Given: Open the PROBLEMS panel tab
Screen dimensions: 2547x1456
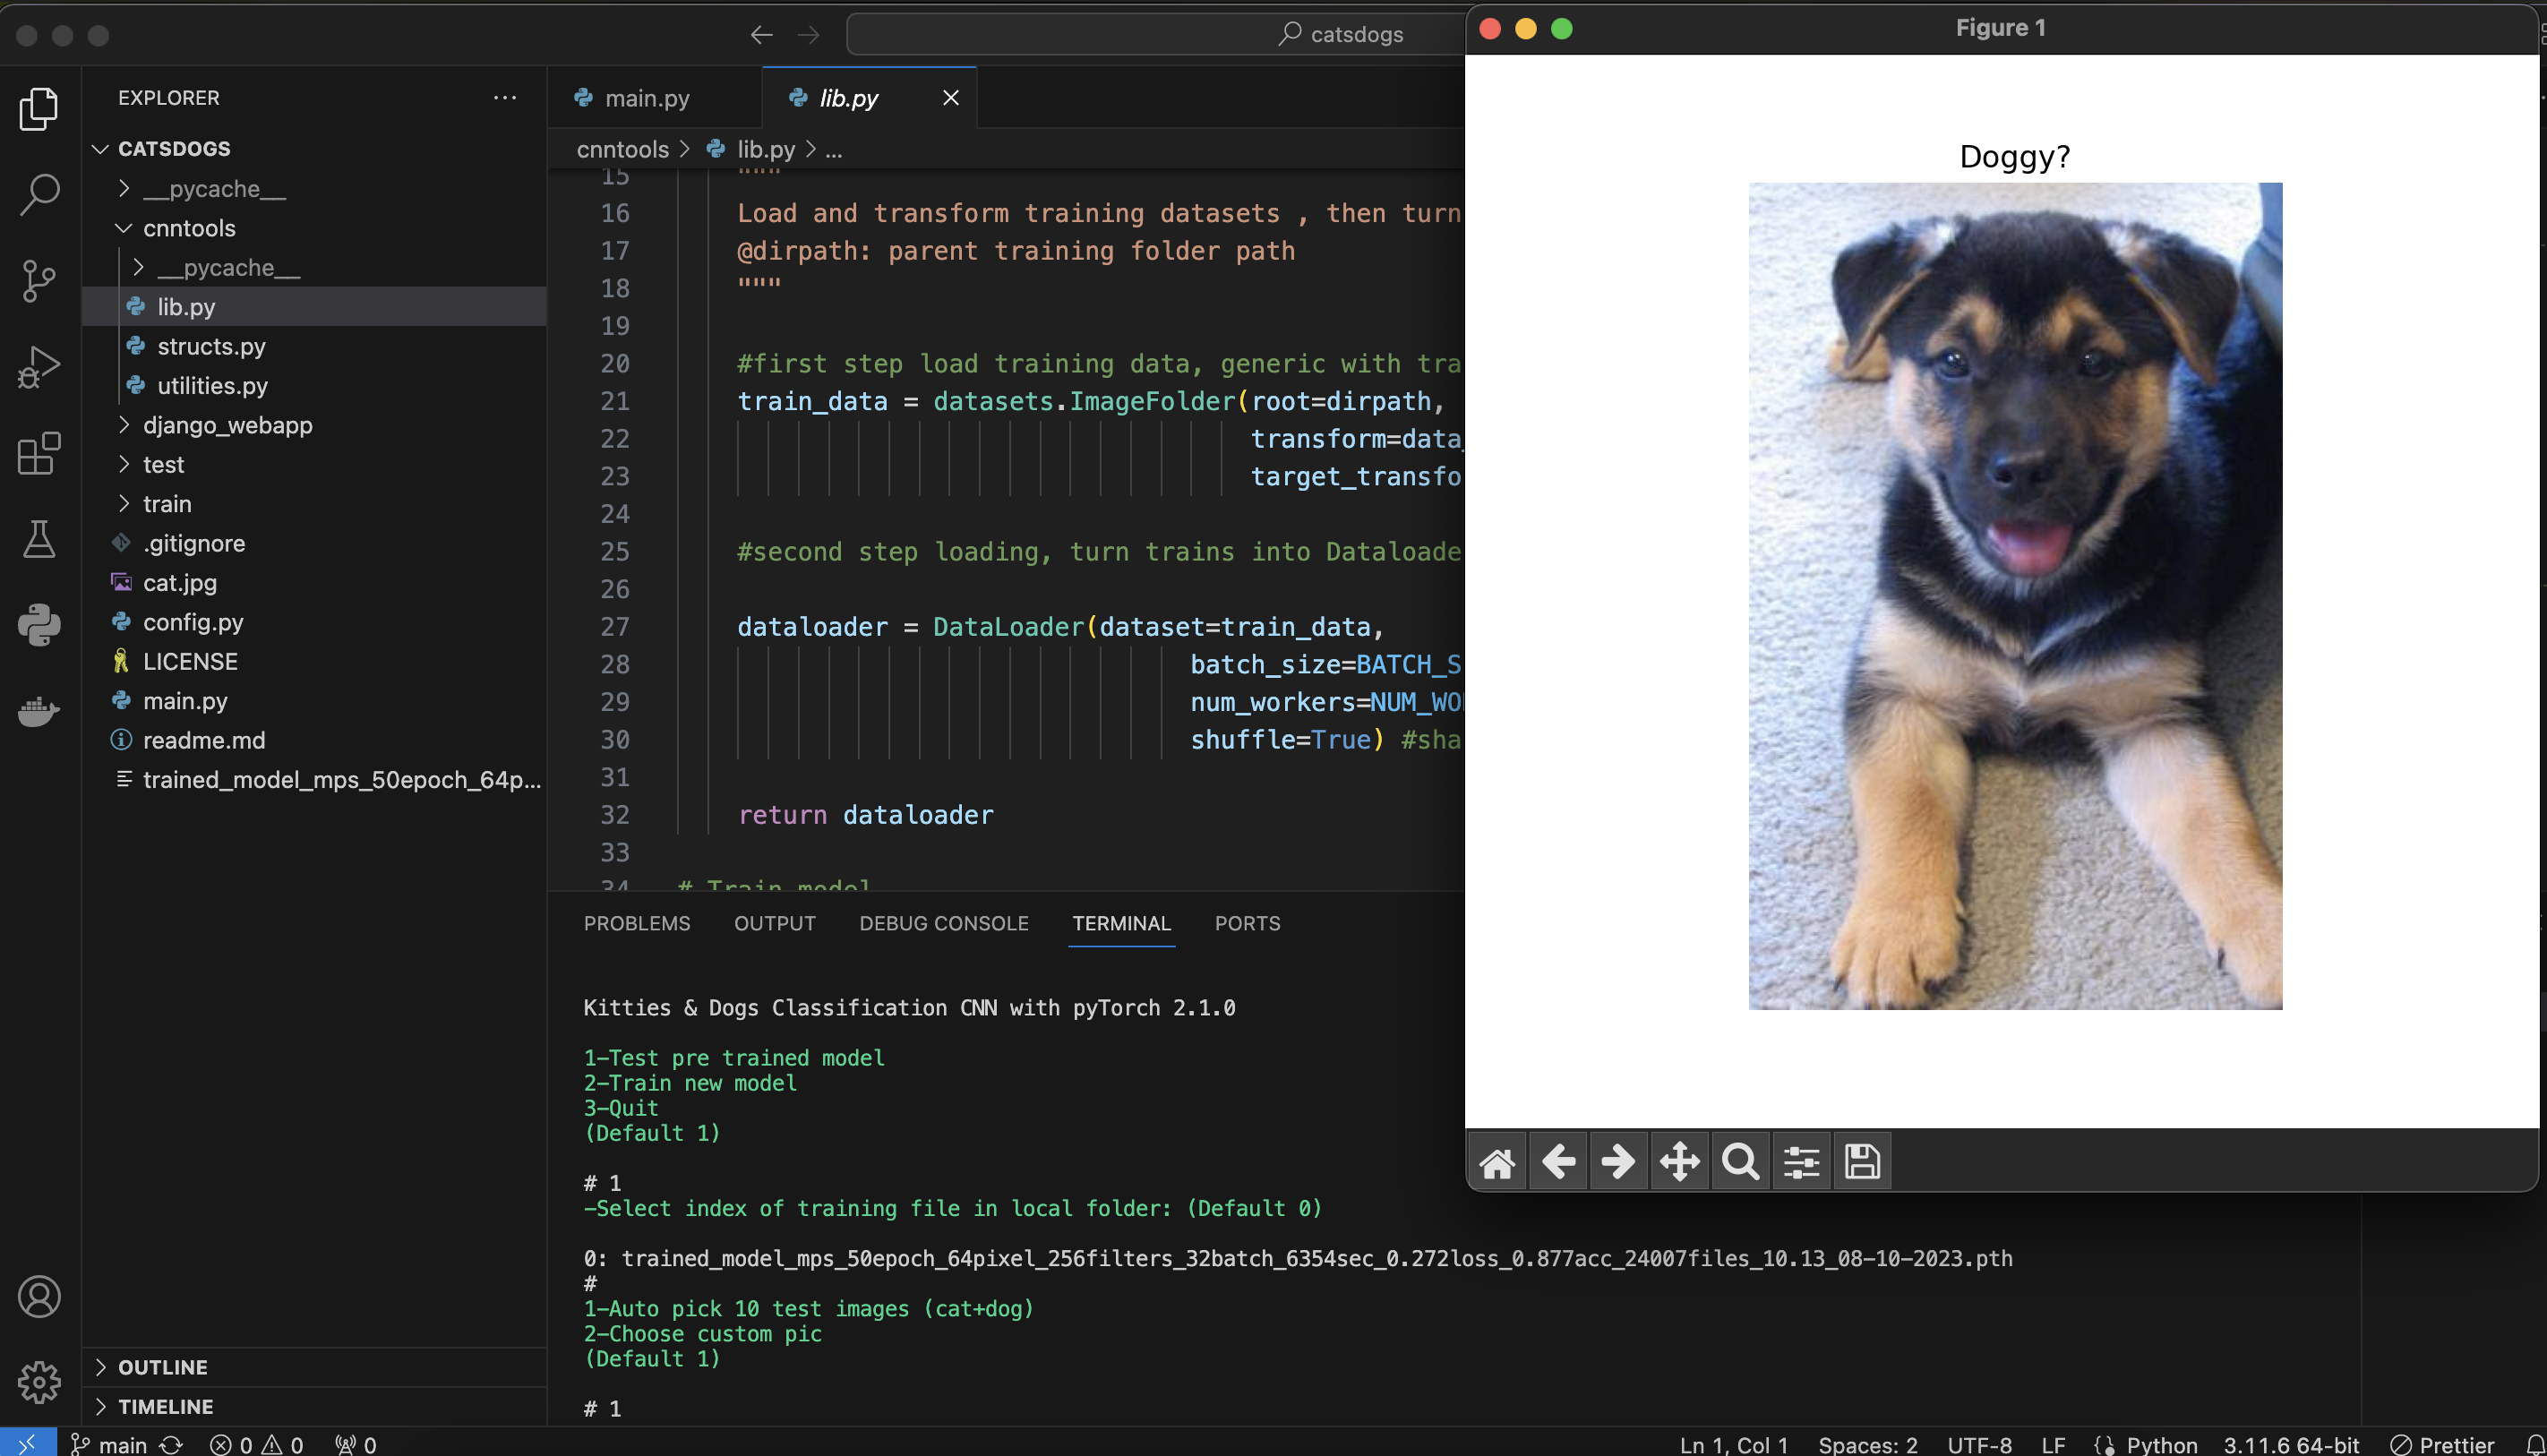Looking at the screenshot, I should tap(636, 923).
